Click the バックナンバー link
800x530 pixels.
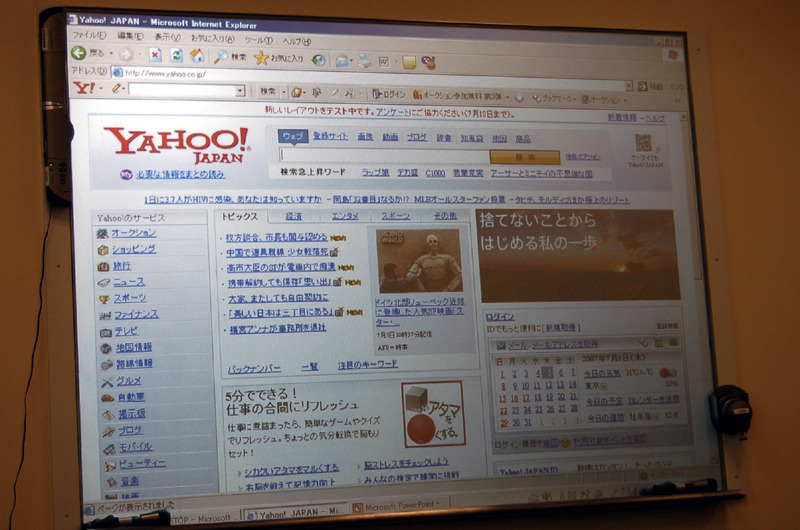(x=254, y=368)
